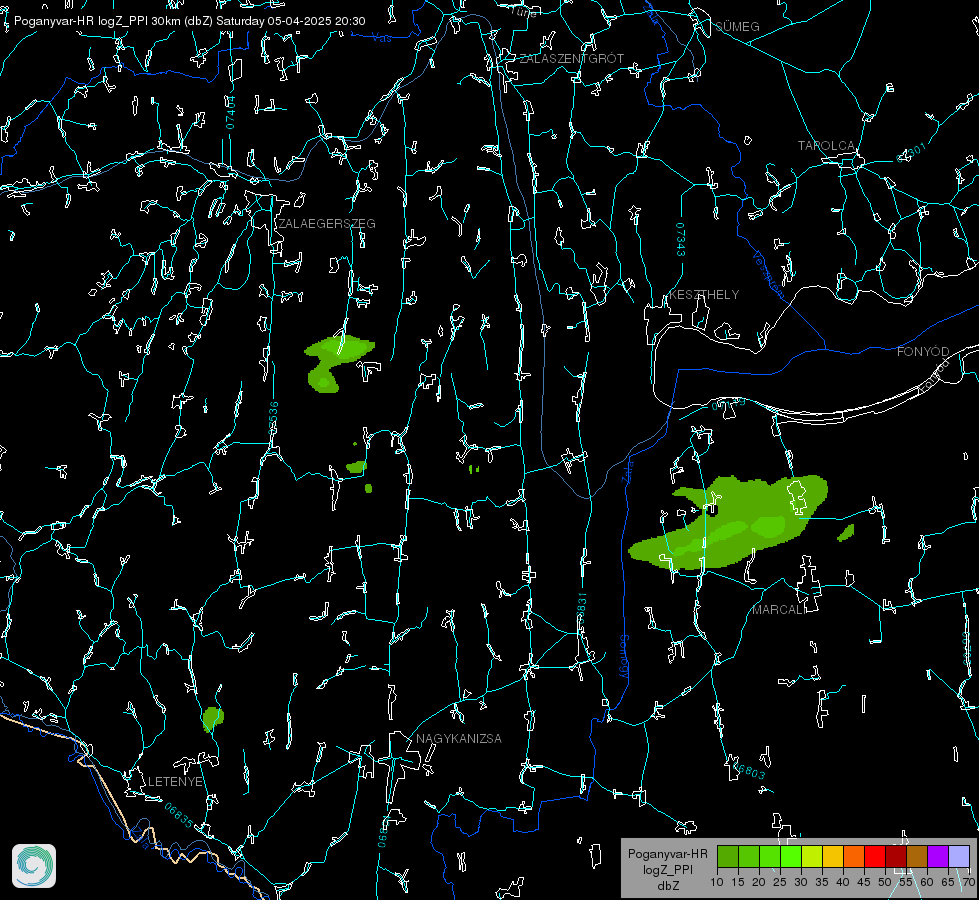Select the dark green 10-15 dBZ legend swatch
The height and width of the screenshot is (900, 979).
coord(728,856)
